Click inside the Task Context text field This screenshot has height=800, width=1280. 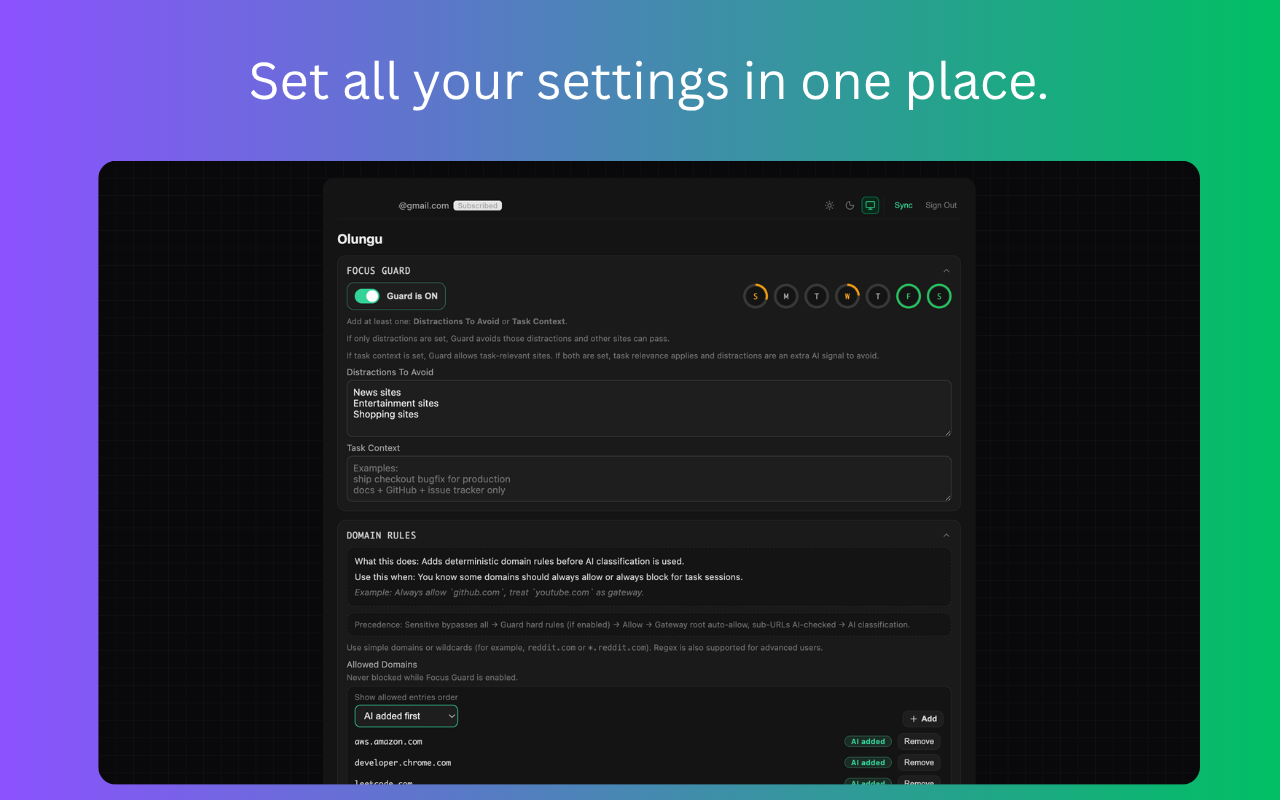coord(648,479)
